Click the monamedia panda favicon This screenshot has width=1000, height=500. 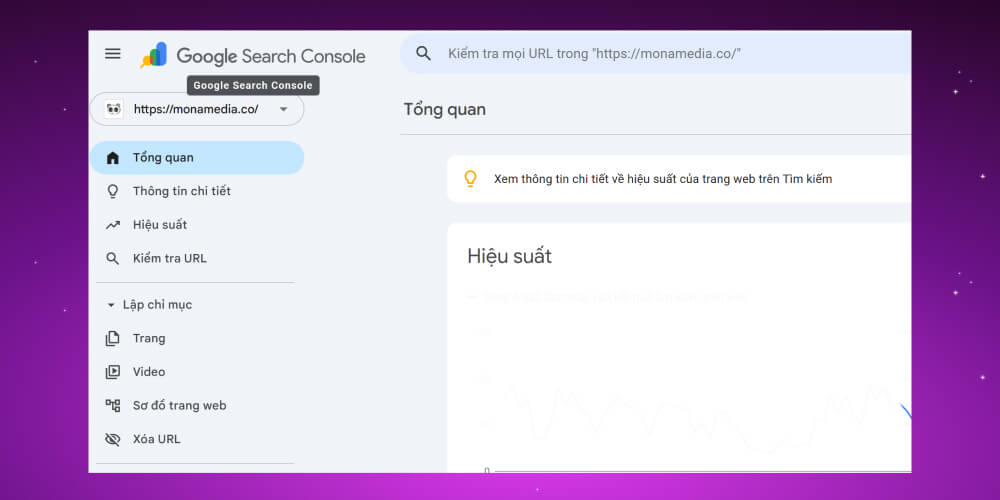[x=114, y=109]
